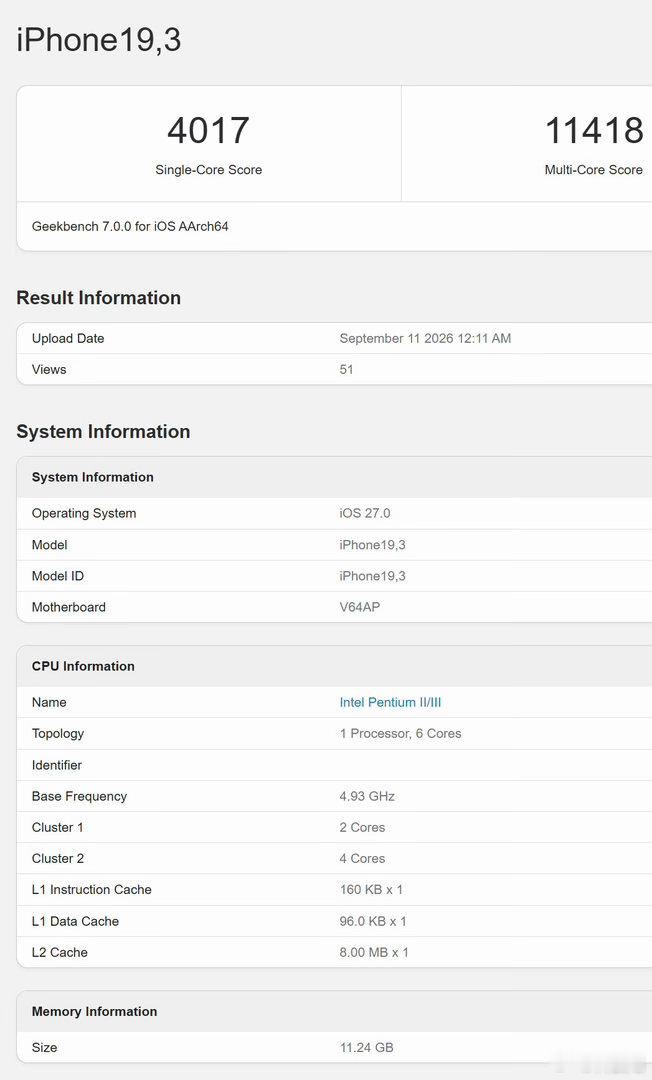Image resolution: width=652 pixels, height=1080 pixels.
Task: Select the 96.0 KB x 1 value
Action: (x=373, y=922)
